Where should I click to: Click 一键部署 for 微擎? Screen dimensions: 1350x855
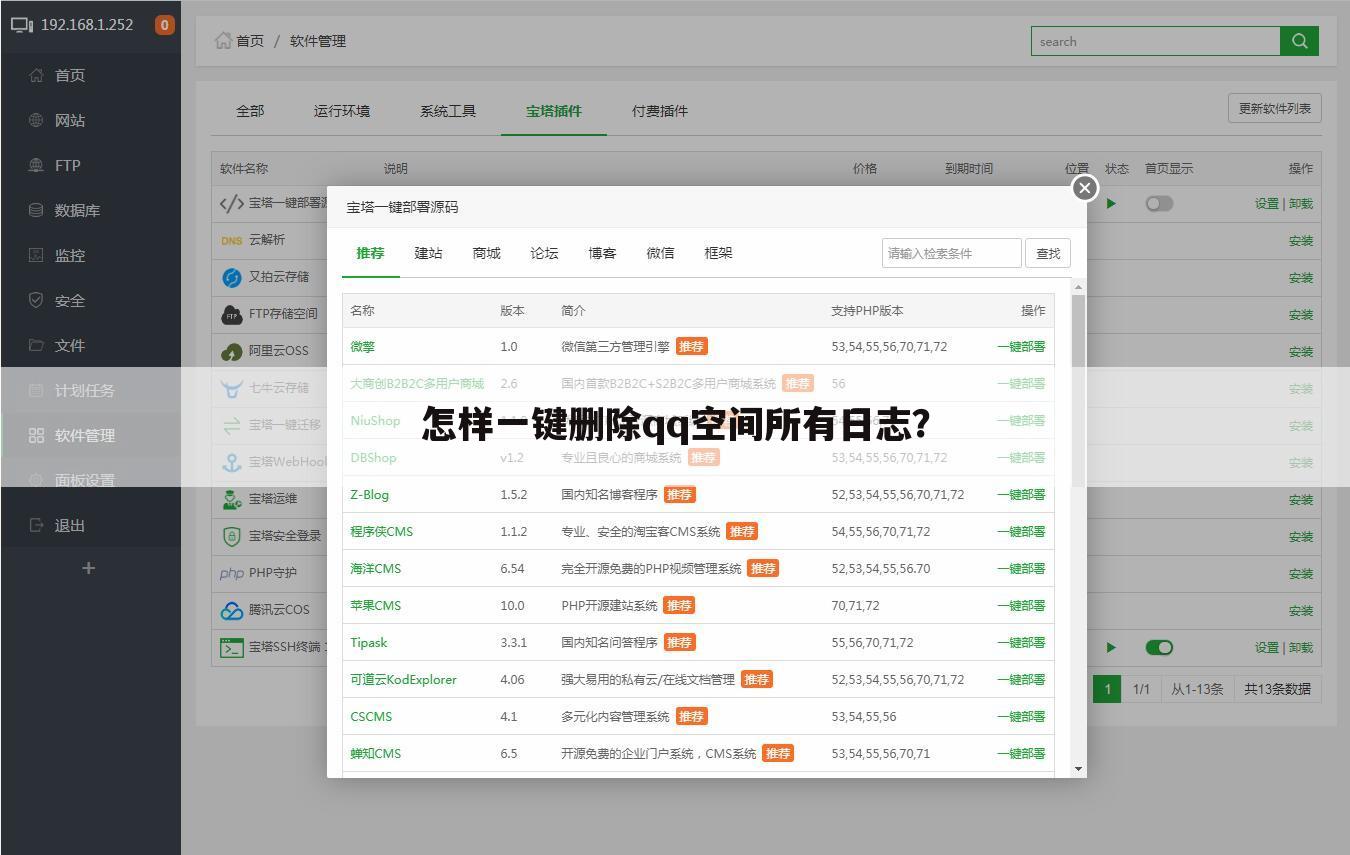click(x=1021, y=347)
